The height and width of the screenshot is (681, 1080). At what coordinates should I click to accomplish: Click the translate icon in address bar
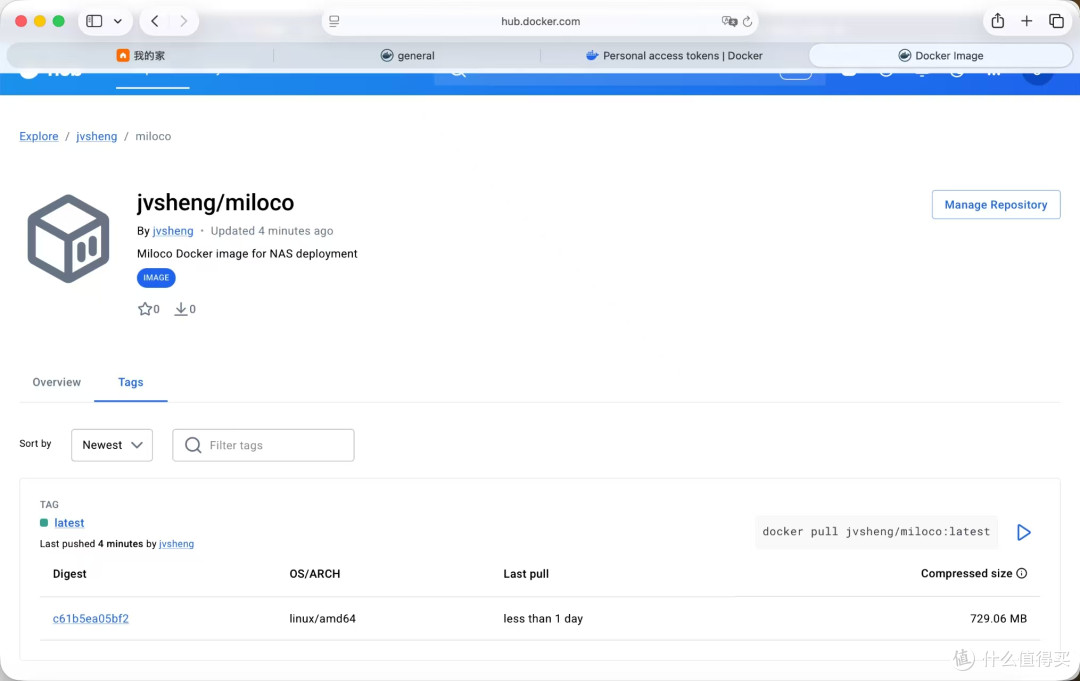click(729, 21)
